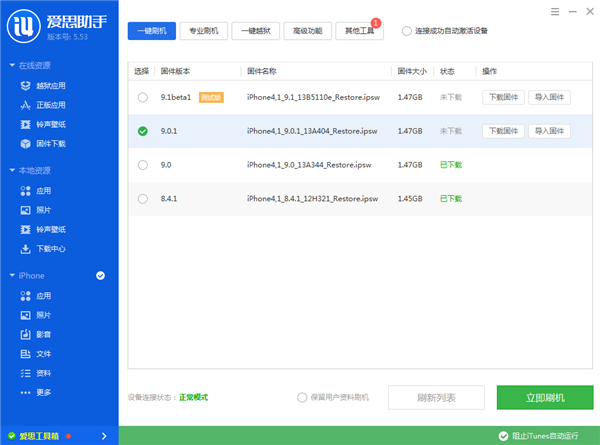Screen dimensions: 600x445
Task: Click the 爱思助手 logo icon
Action: [x=24, y=26]
